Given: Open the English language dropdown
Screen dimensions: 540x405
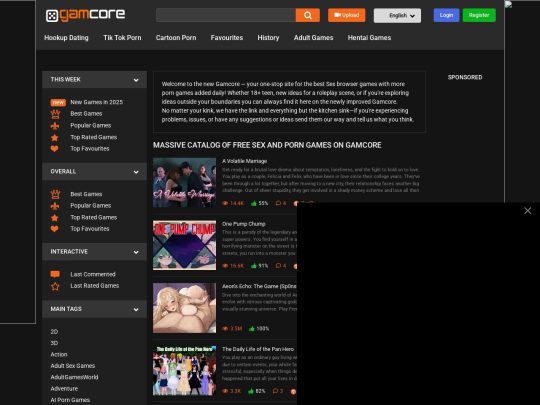Looking at the screenshot, I should (x=397, y=15).
